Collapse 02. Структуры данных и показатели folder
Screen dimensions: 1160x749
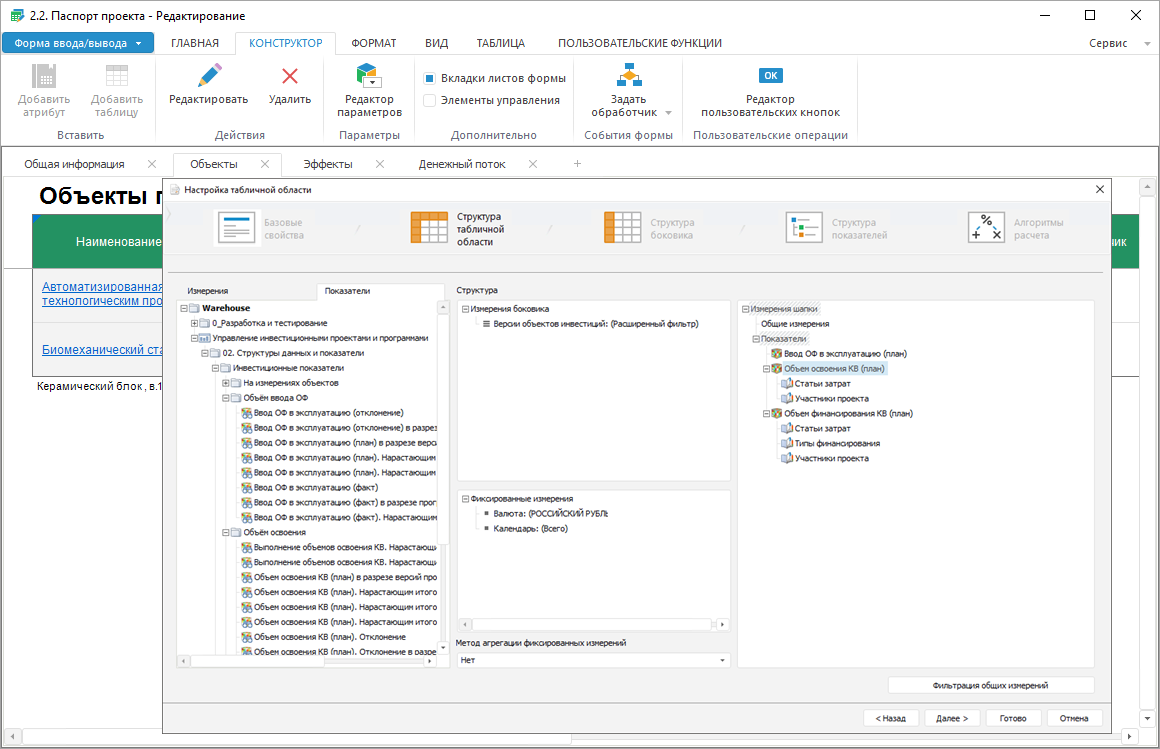click(x=205, y=353)
